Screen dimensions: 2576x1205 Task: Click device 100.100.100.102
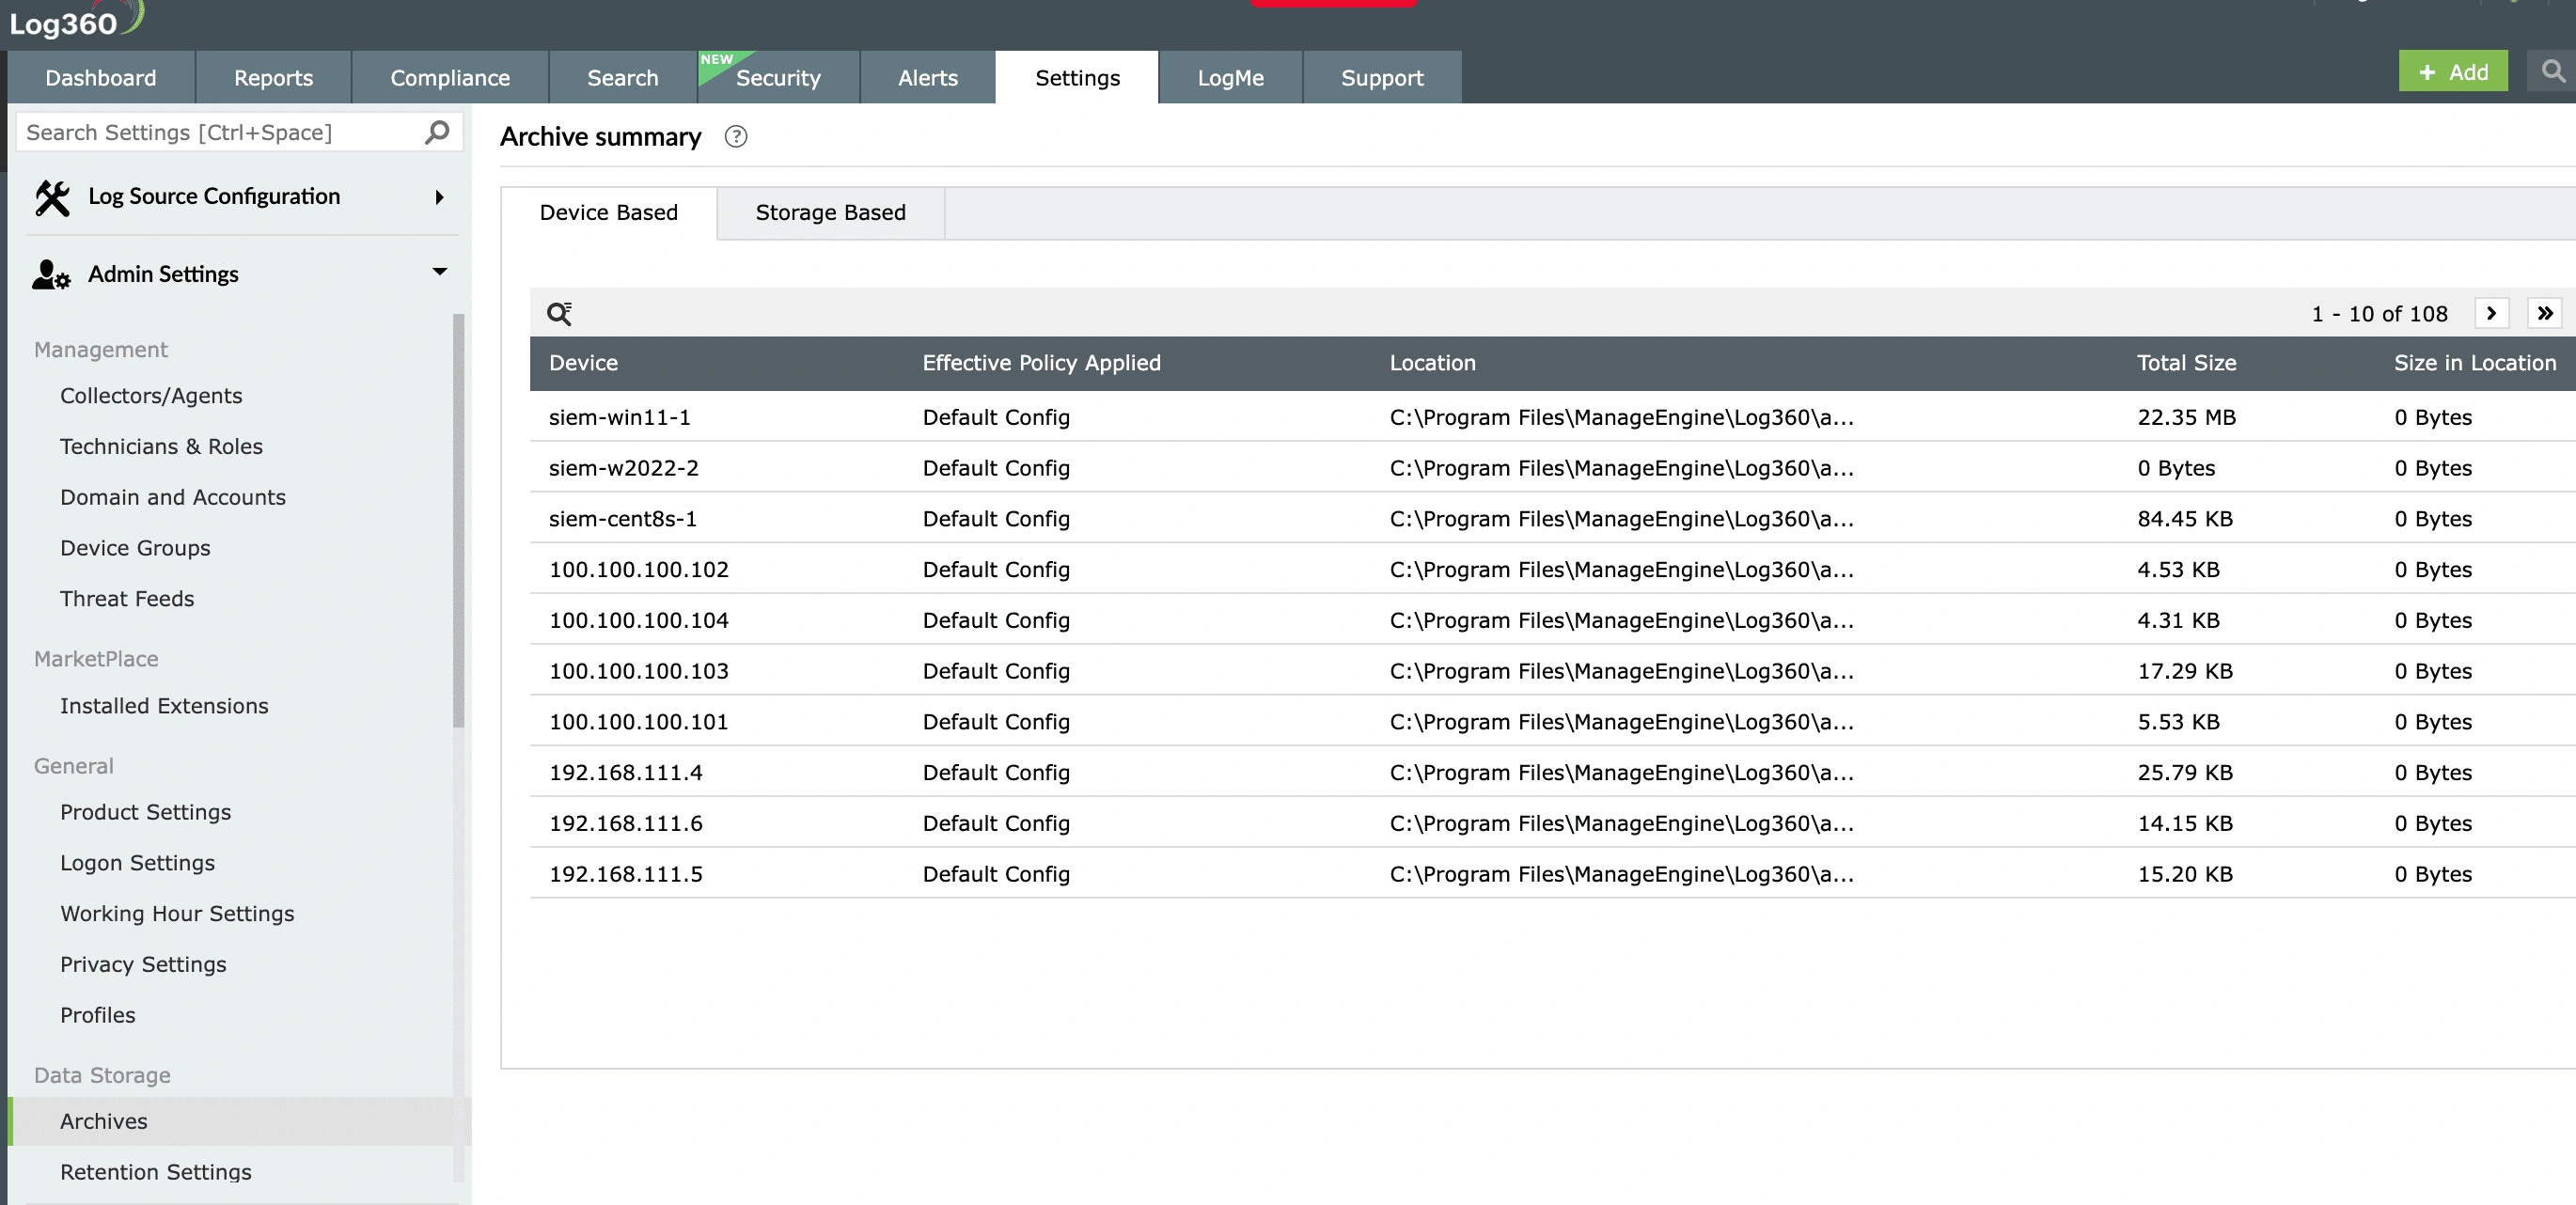639,570
